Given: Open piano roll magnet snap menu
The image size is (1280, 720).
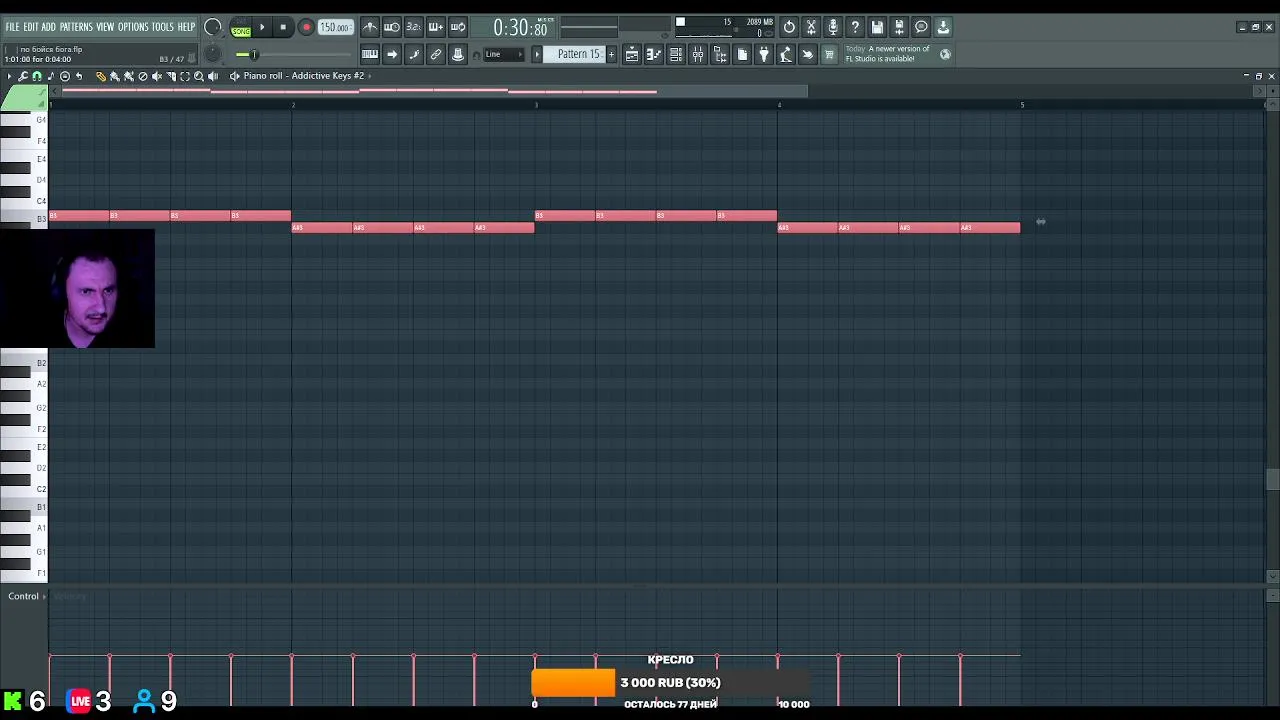Looking at the screenshot, I should (36, 76).
